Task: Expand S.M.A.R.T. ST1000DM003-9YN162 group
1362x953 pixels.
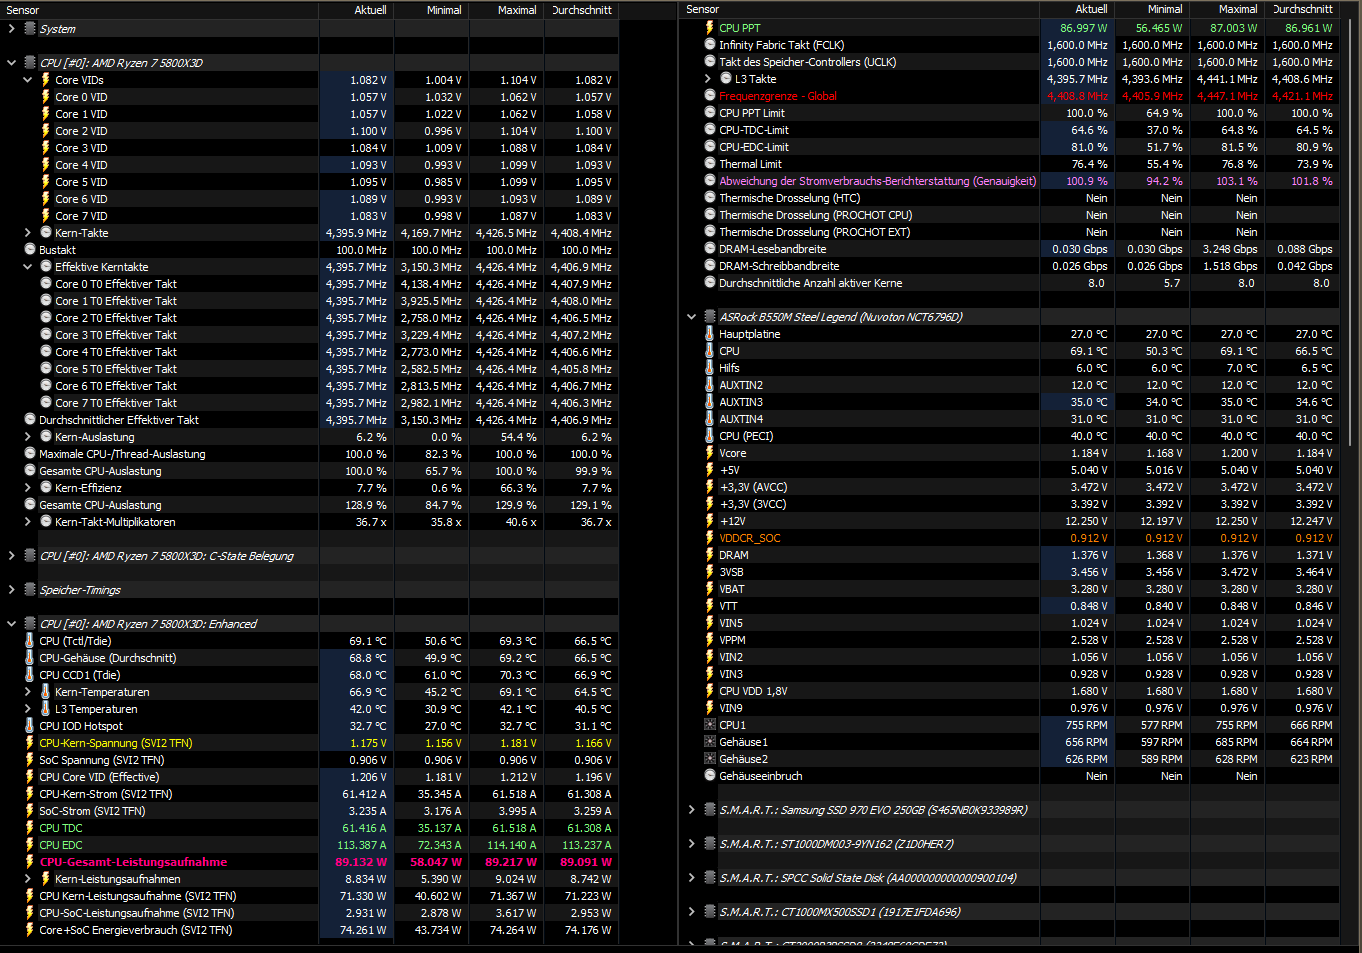Action: coord(691,844)
